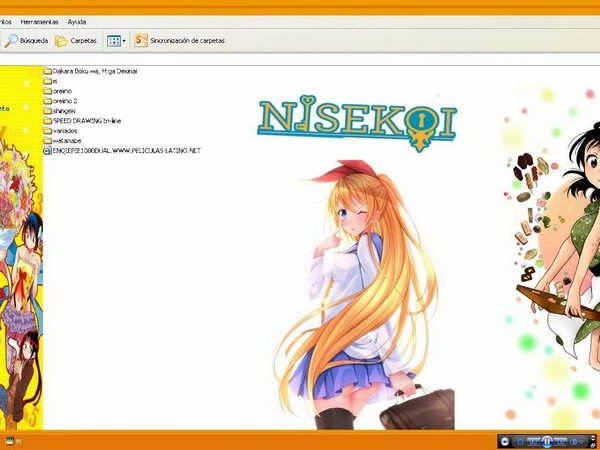Select the "oreimo" folder
The image size is (600, 450).
[58, 91]
